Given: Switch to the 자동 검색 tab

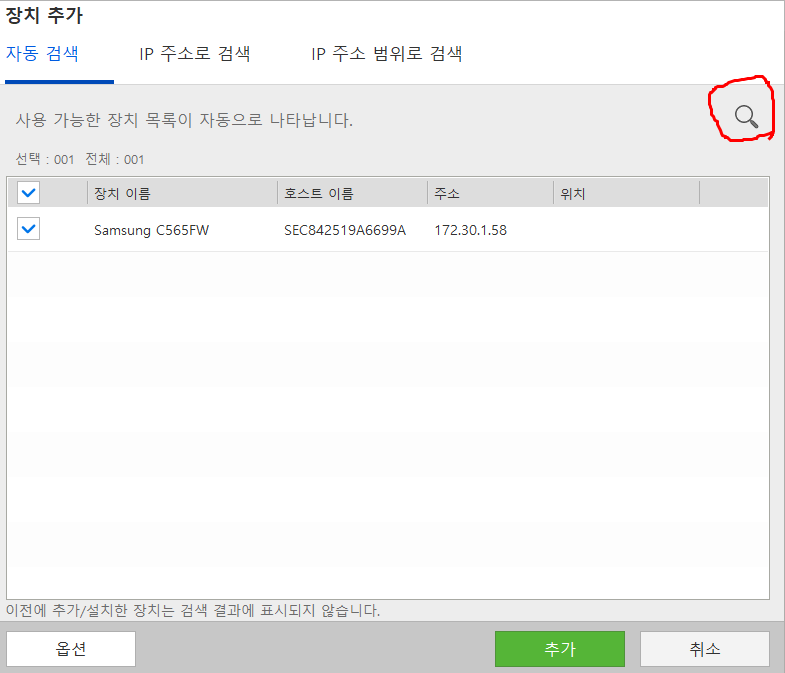Looking at the screenshot, I should click(42, 54).
